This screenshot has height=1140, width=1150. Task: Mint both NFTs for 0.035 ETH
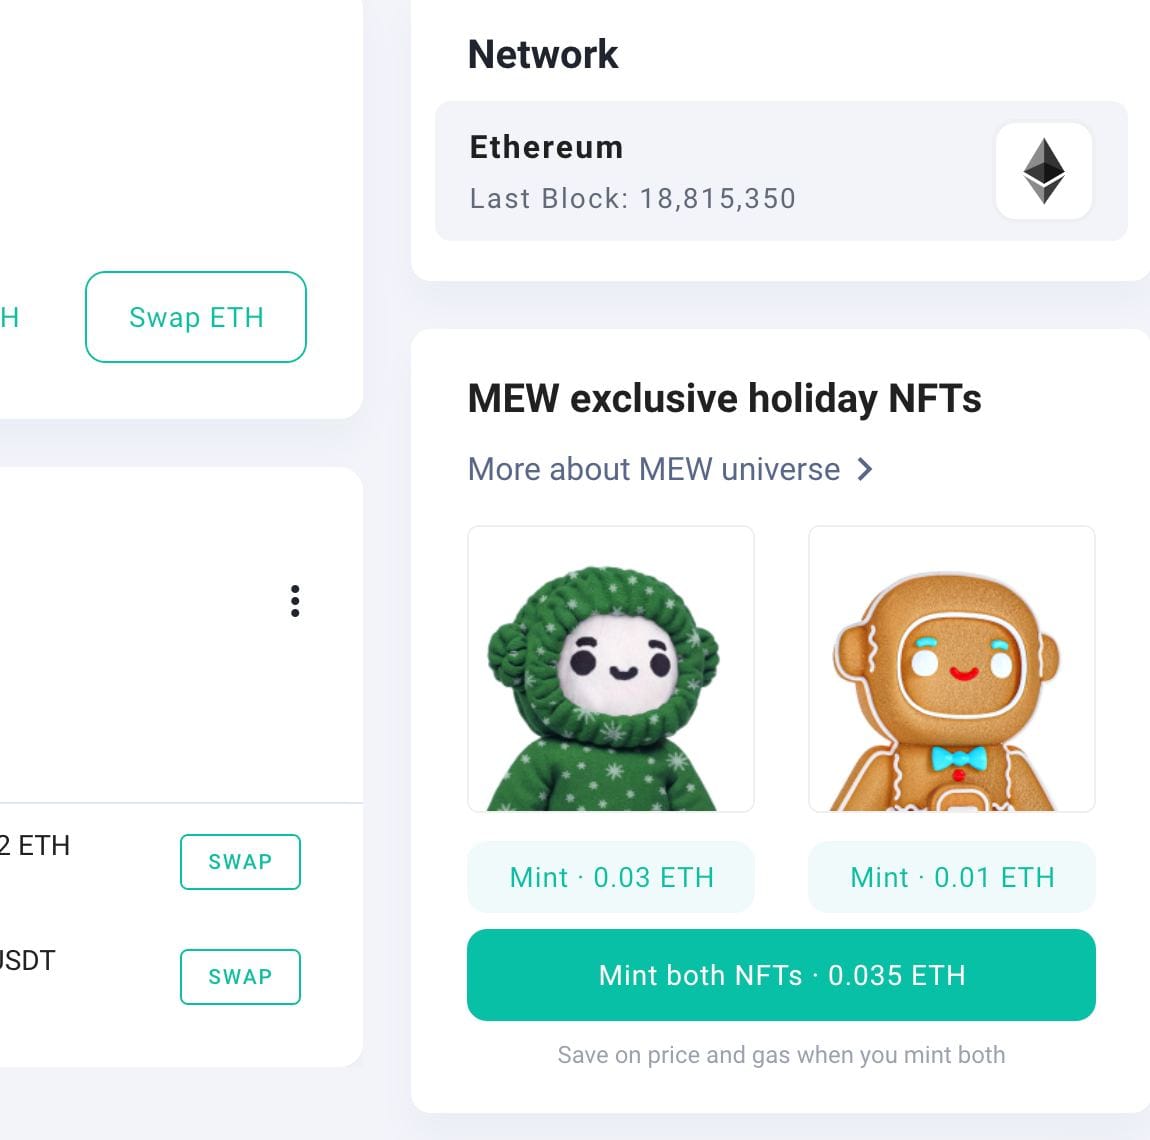click(x=781, y=975)
